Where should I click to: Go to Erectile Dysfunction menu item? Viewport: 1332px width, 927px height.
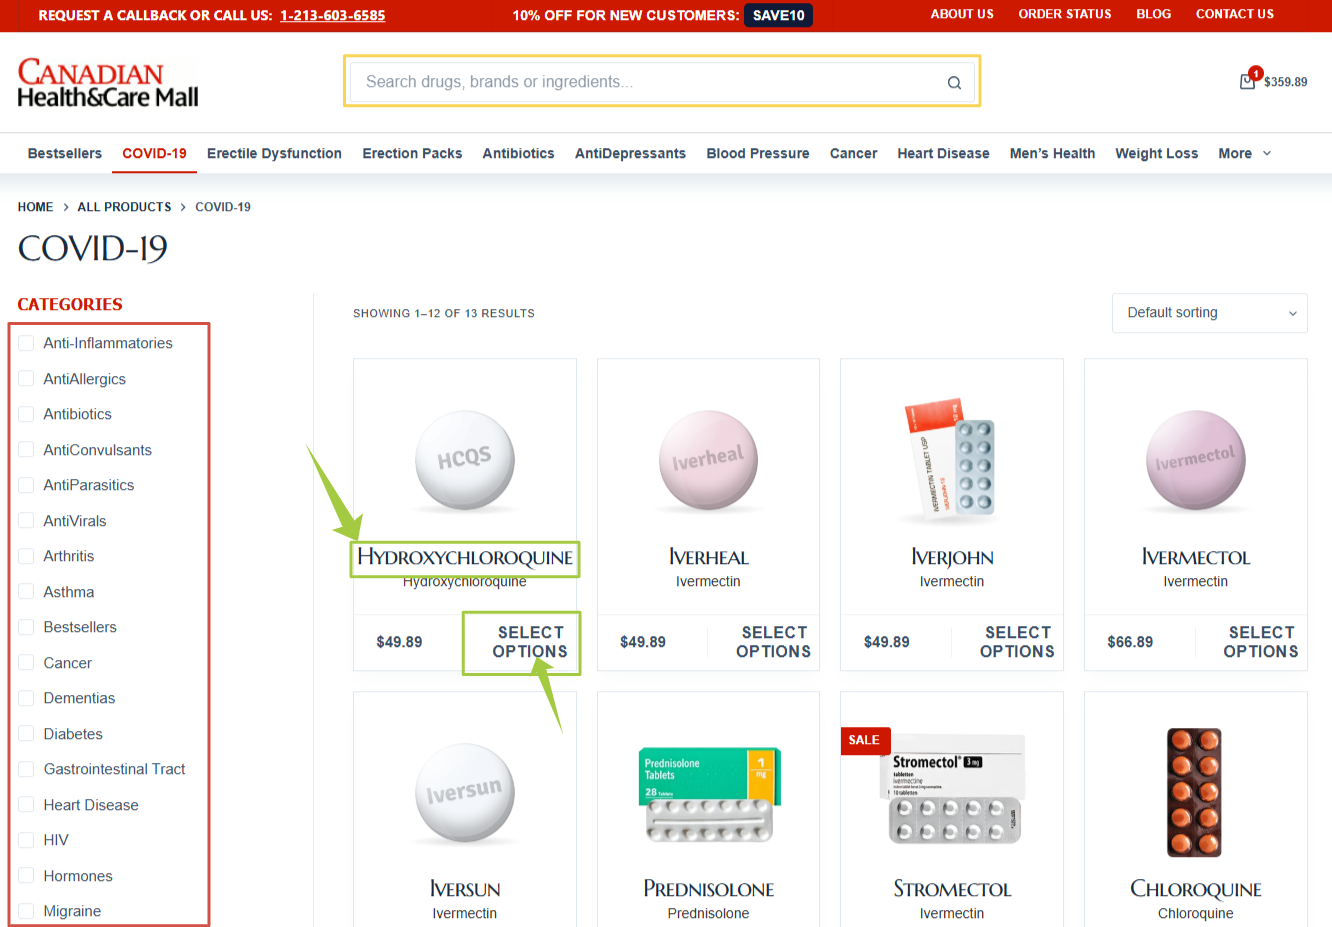274,153
